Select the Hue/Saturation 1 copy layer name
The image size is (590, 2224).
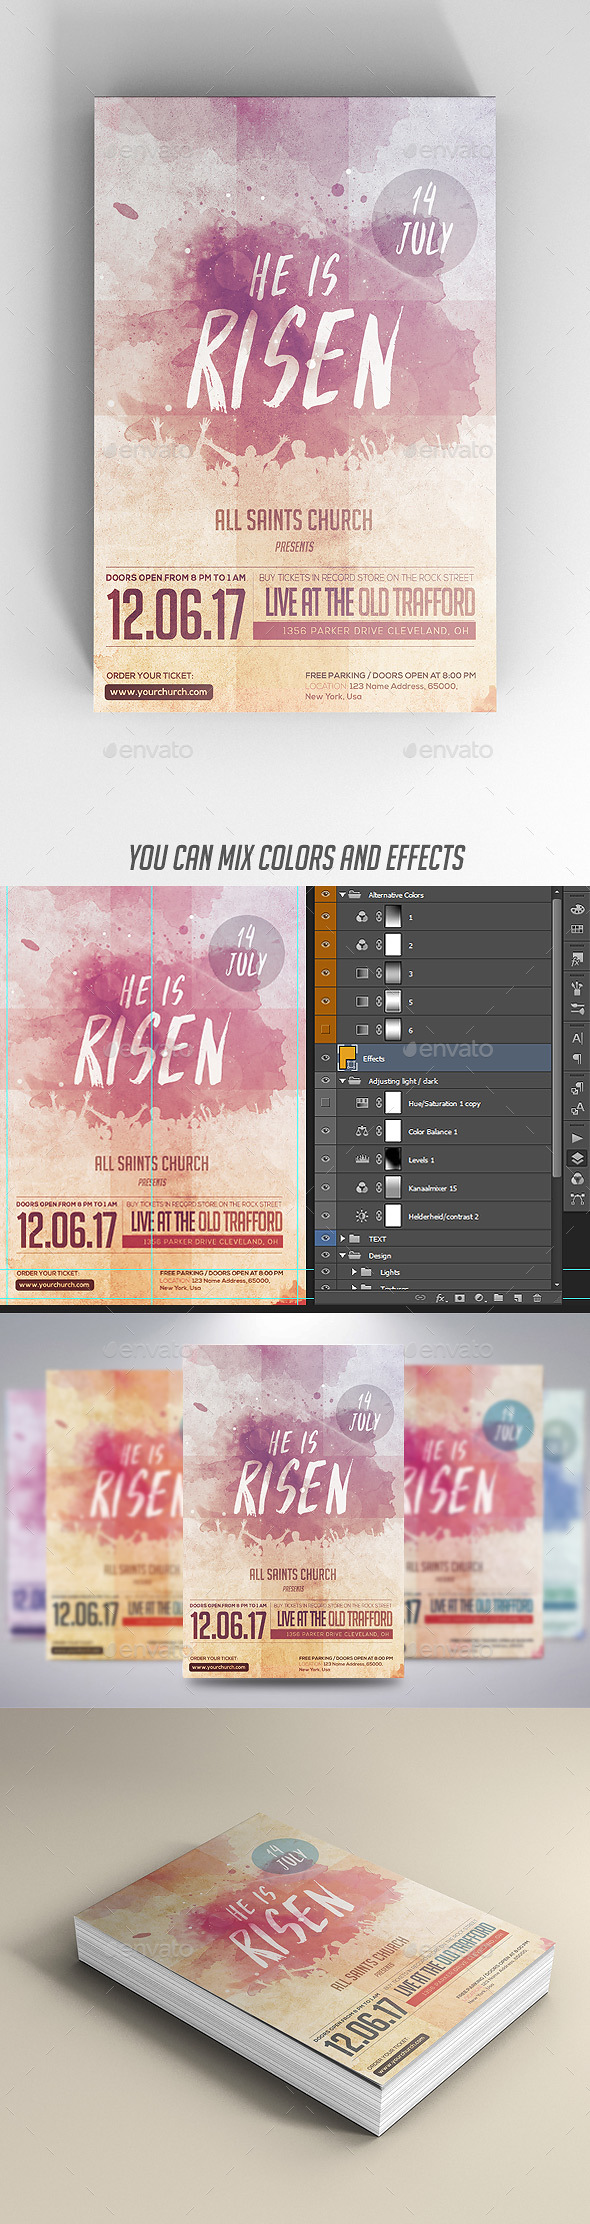[x=444, y=1104]
